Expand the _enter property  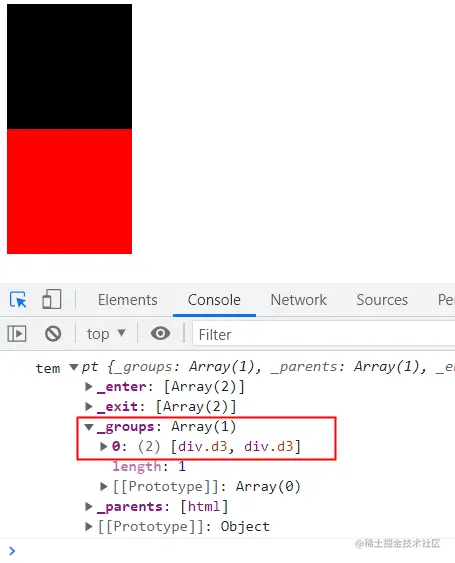89,386
